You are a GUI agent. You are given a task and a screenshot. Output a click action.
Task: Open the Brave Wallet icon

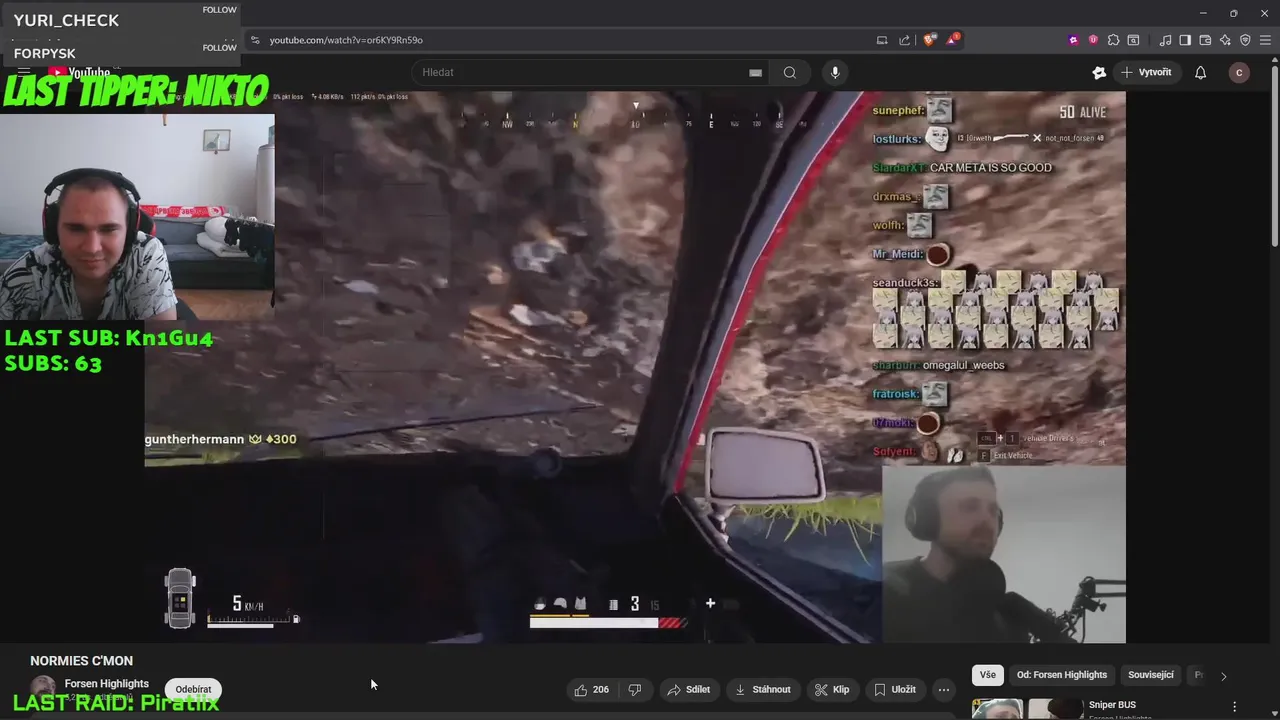pyautogui.click(x=1205, y=40)
